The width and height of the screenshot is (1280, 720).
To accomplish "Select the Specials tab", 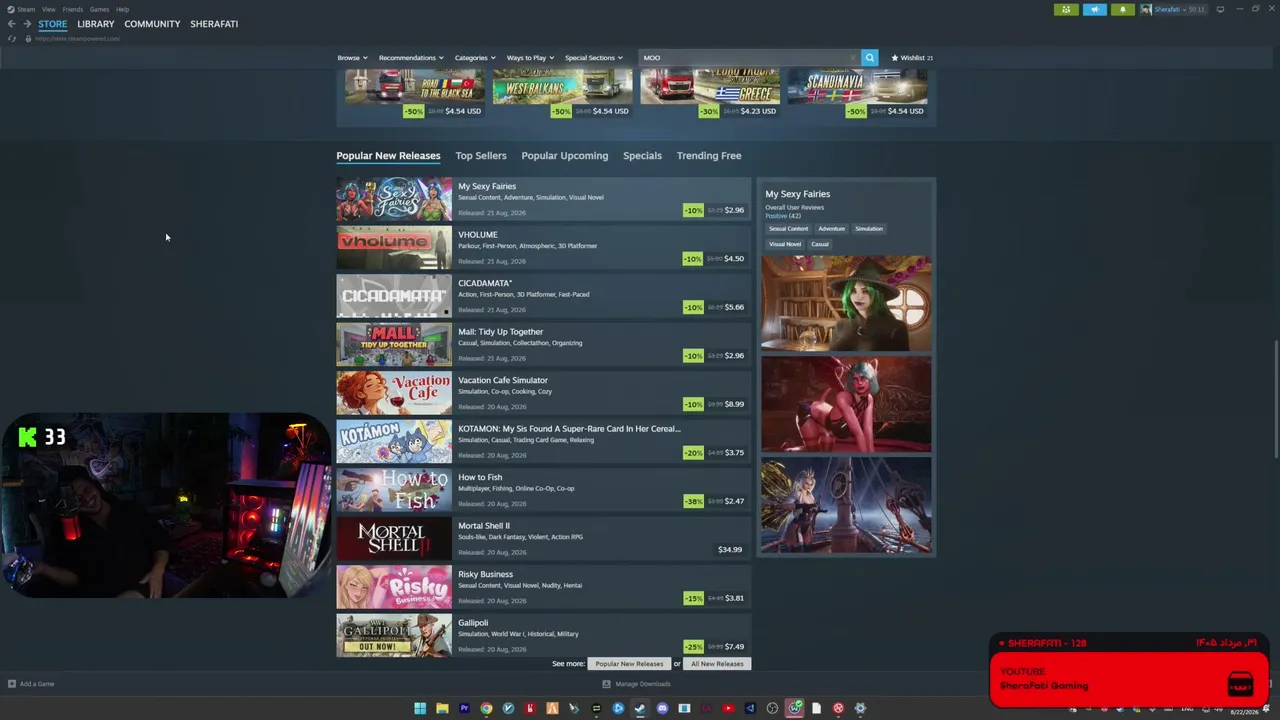I will [642, 156].
